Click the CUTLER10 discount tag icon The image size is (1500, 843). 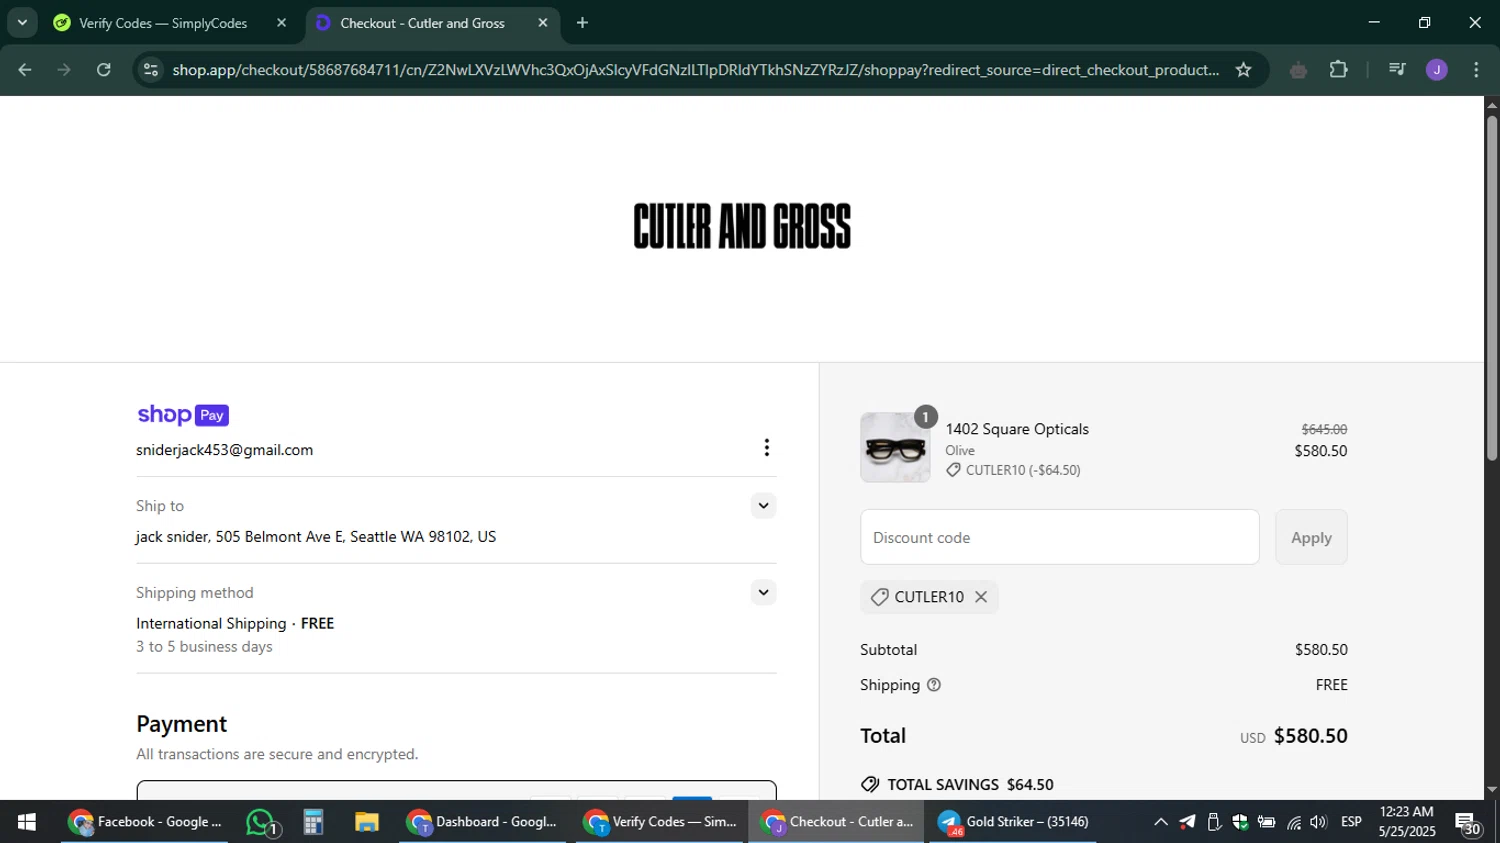tap(879, 597)
